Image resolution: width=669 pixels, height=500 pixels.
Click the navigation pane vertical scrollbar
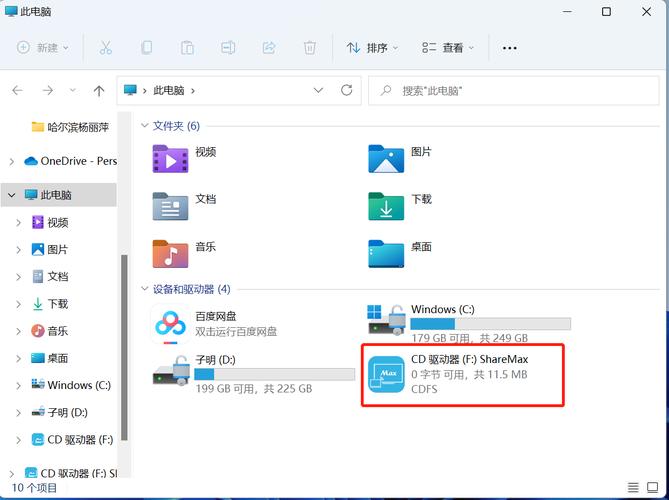[x=124, y=347]
